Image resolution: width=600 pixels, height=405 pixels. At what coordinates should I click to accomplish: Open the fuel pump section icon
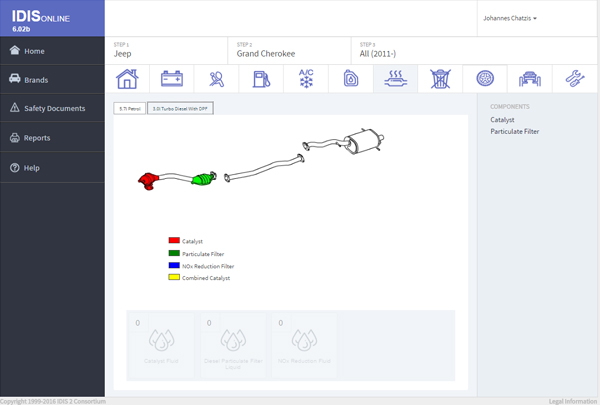pyautogui.click(x=261, y=79)
